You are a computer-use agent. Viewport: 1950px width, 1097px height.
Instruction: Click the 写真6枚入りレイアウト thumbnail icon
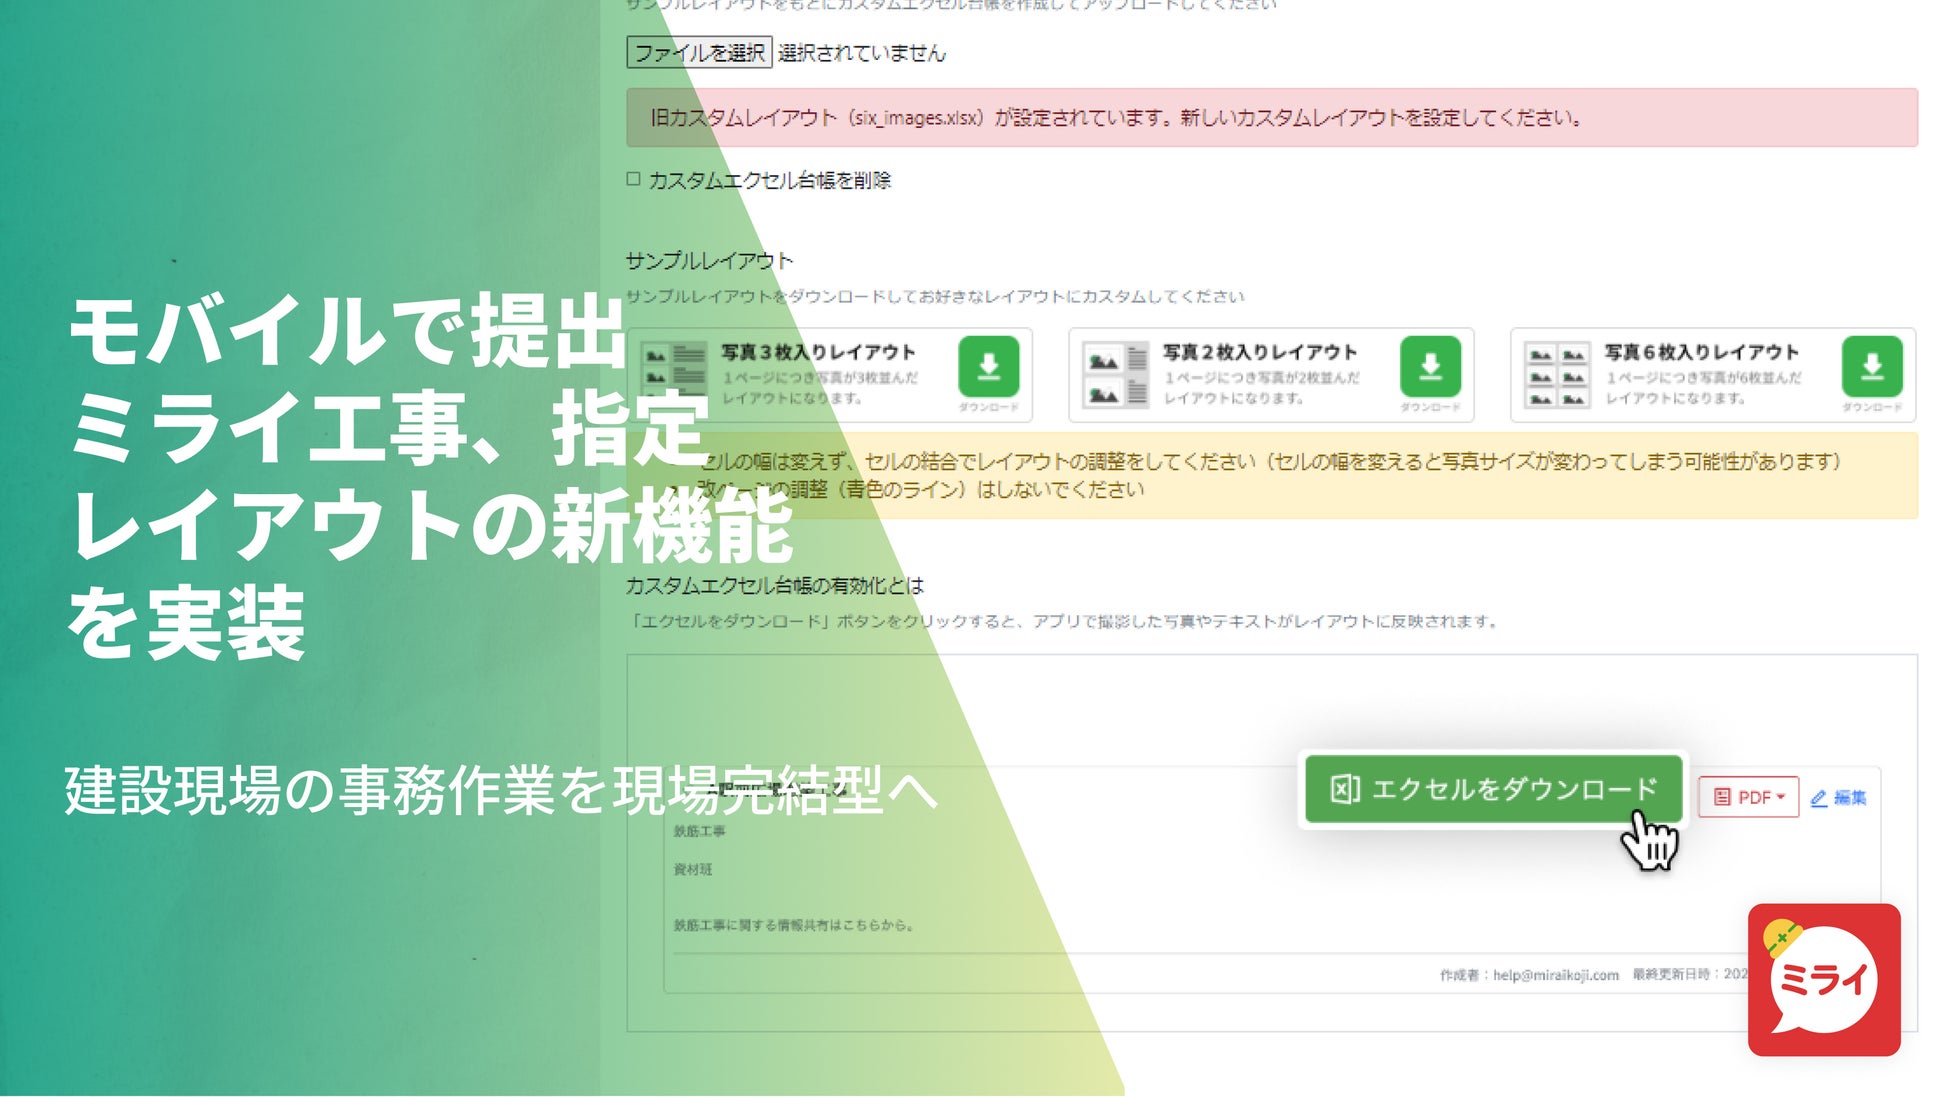(x=1557, y=375)
